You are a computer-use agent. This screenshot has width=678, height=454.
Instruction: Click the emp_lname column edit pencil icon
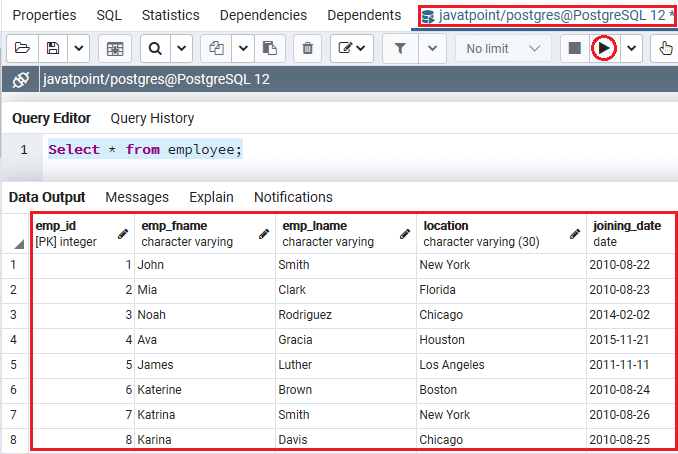pyautogui.click(x=405, y=234)
